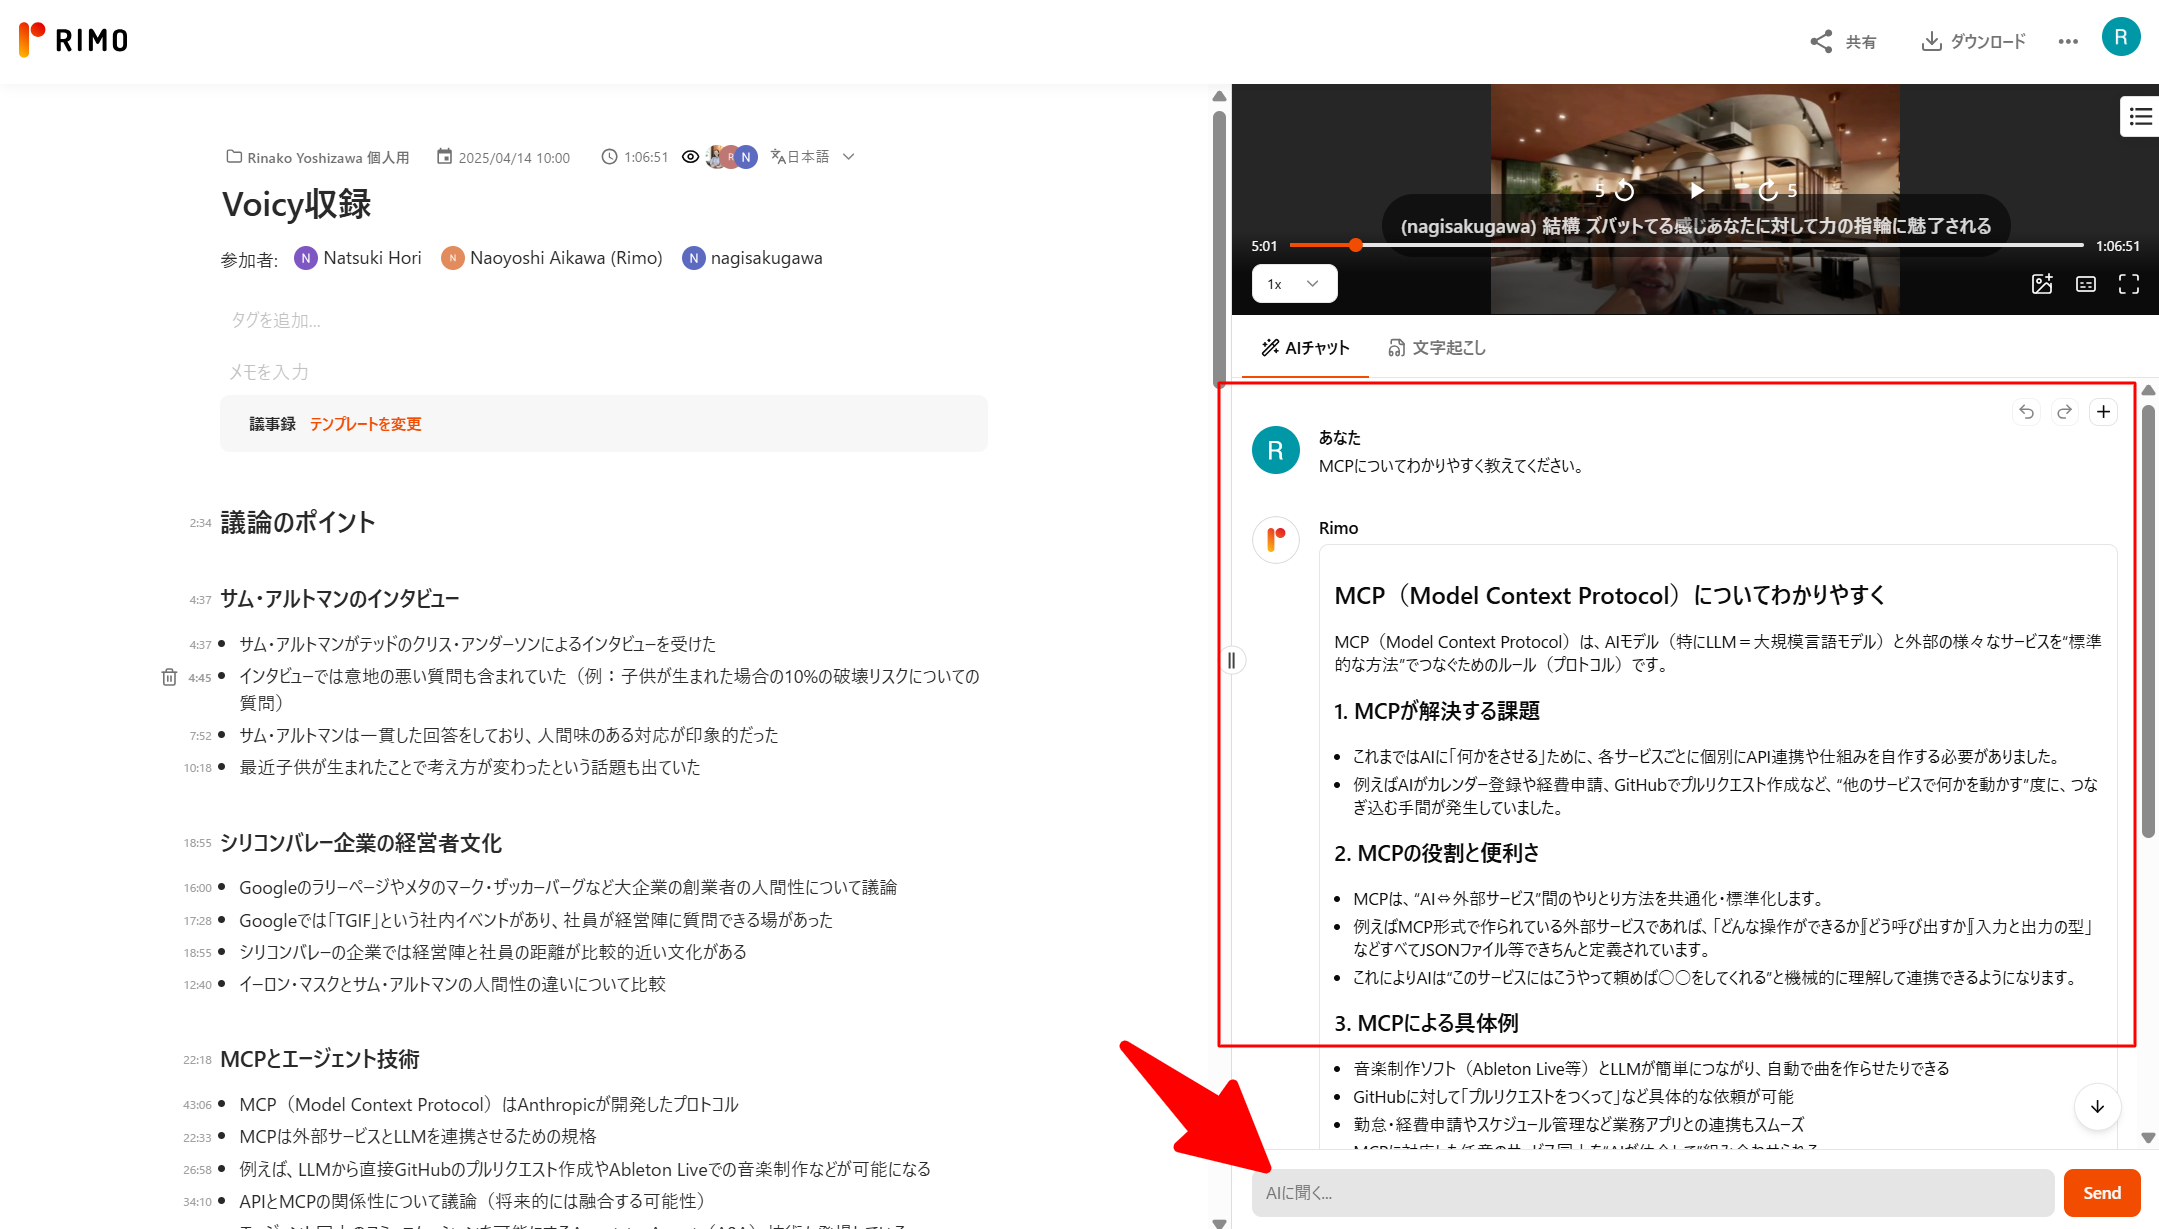Click the scroll-to-bottom arrow in chat

pos(2097,1106)
